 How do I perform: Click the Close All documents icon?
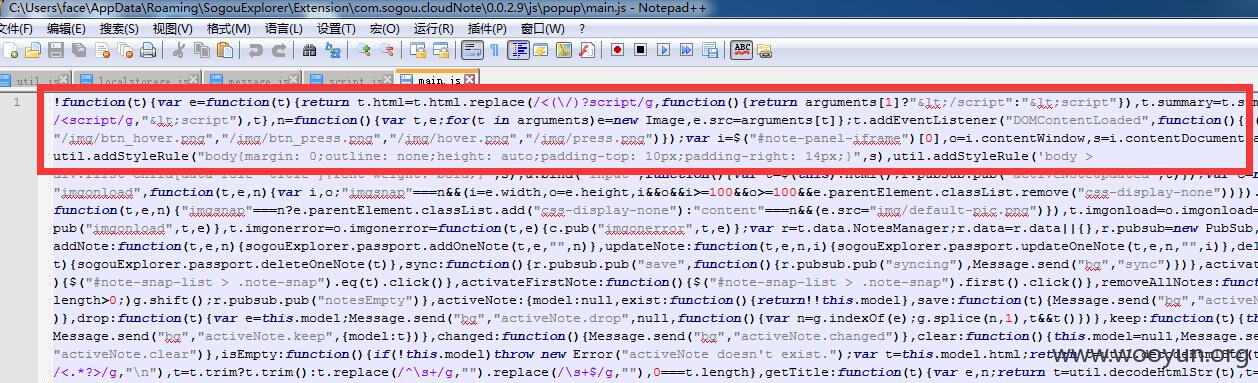pyautogui.click(x=125, y=50)
